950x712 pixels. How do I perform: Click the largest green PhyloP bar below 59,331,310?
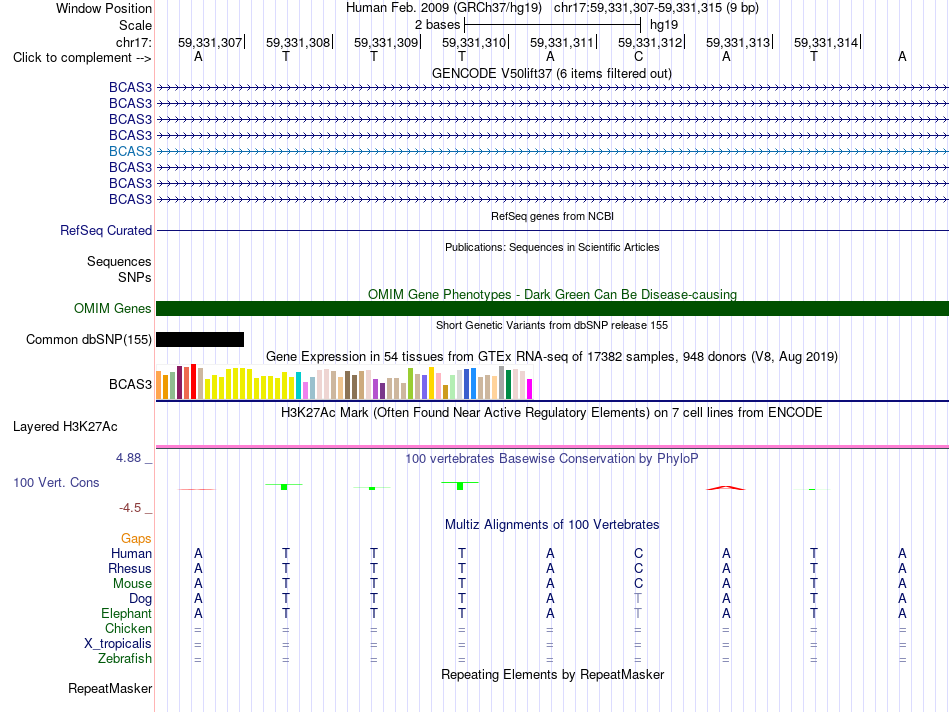[x=460, y=486]
